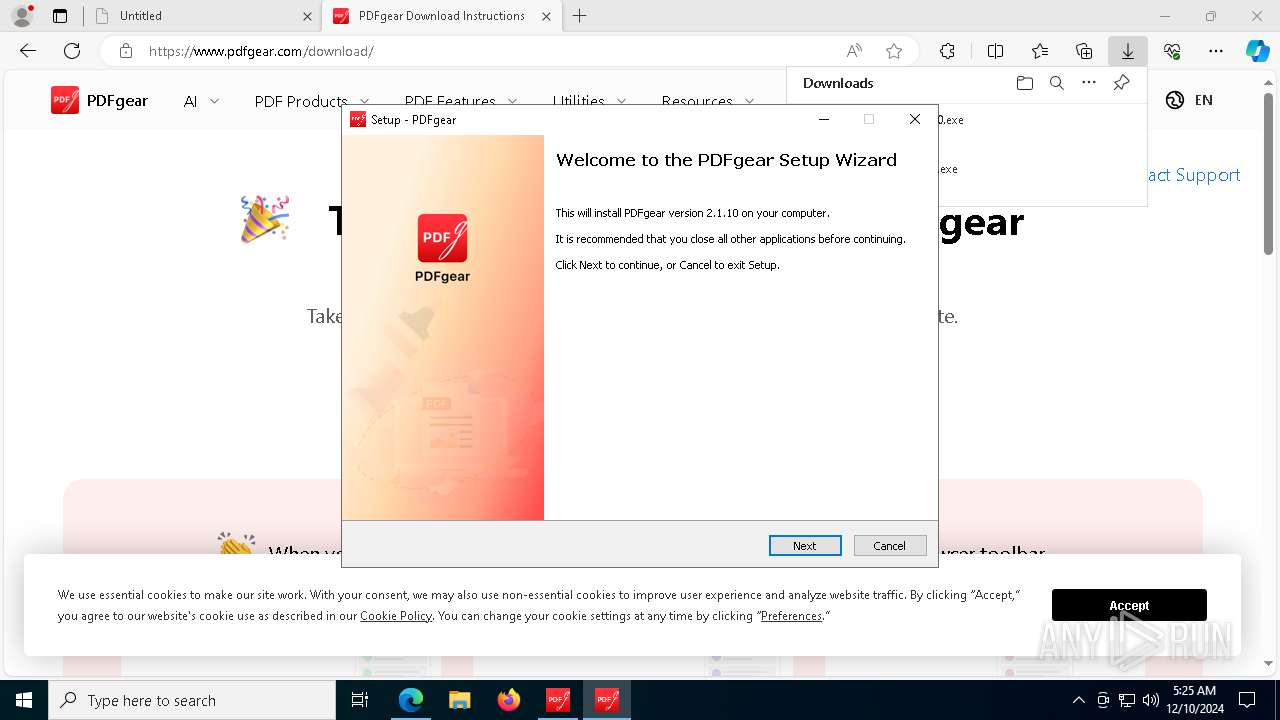The width and height of the screenshot is (1280, 720).
Task: Open the EN language selector
Action: click(1189, 100)
